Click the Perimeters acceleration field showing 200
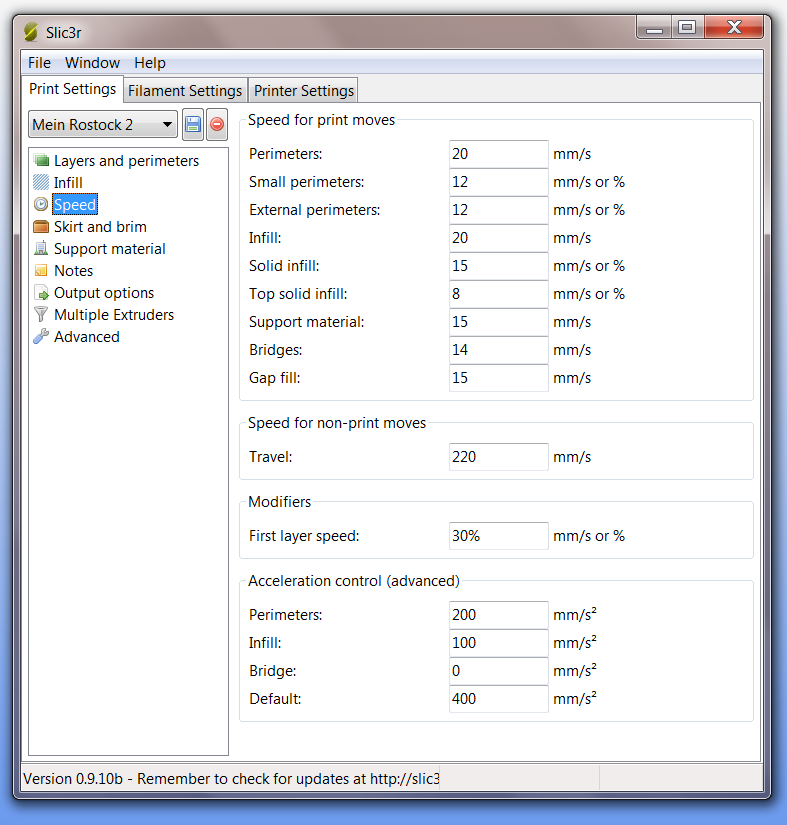 coord(499,615)
